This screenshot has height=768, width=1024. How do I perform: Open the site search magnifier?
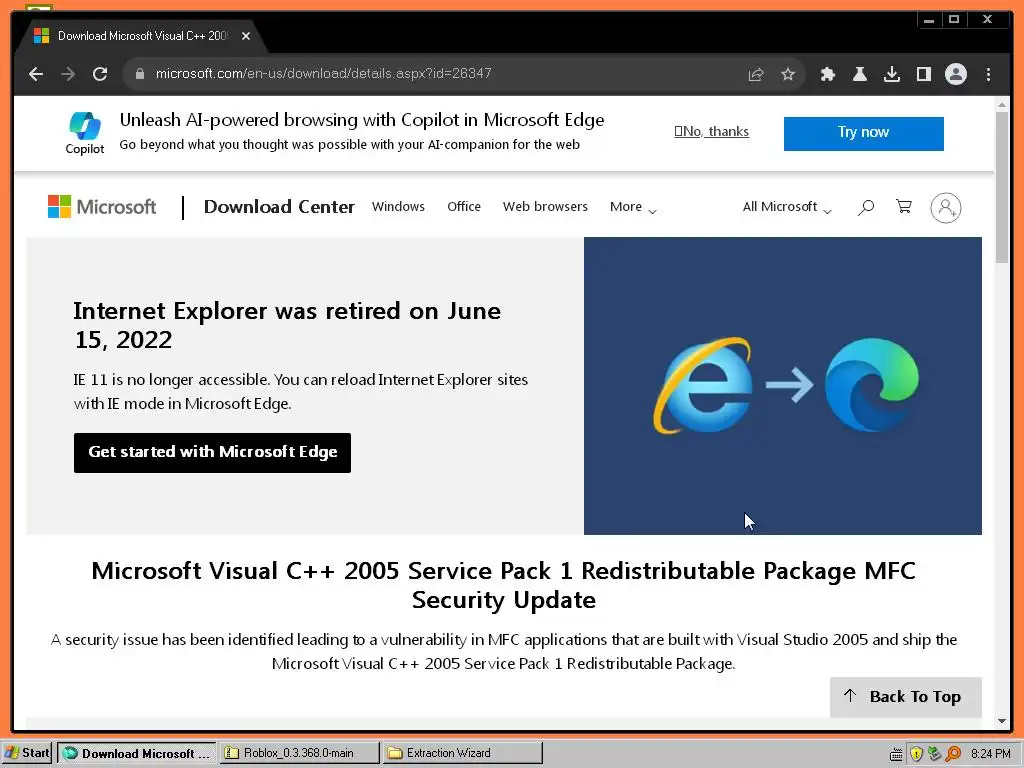coord(866,207)
